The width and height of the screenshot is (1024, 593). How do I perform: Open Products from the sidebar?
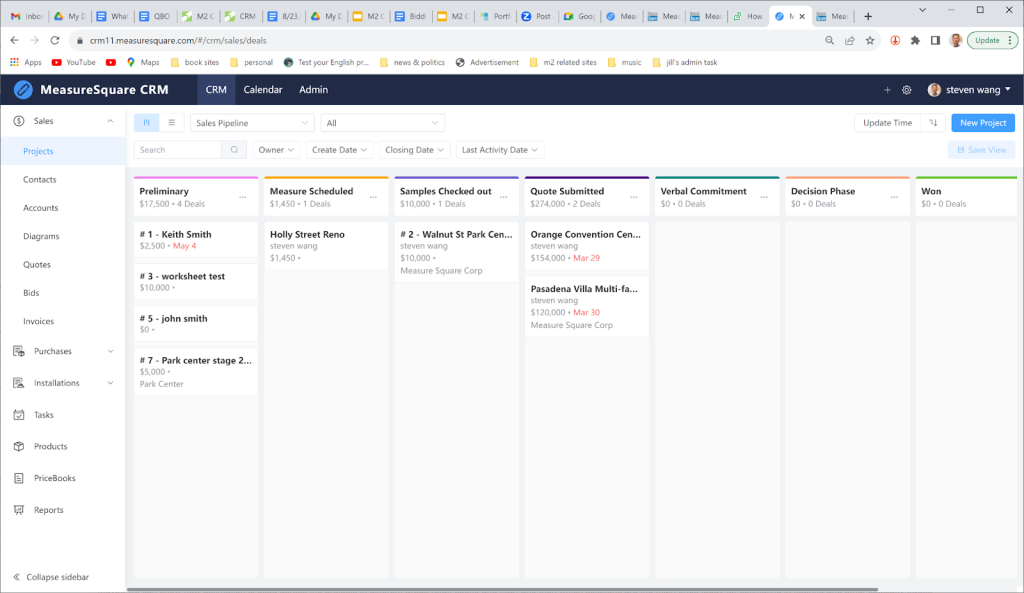pyautogui.click(x=50, y=447)
